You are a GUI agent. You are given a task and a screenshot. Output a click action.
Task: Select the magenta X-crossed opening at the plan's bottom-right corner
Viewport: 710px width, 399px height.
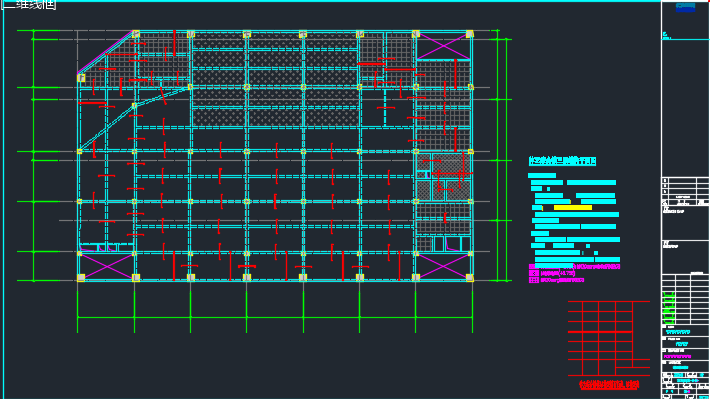click(x=443, y=266)
